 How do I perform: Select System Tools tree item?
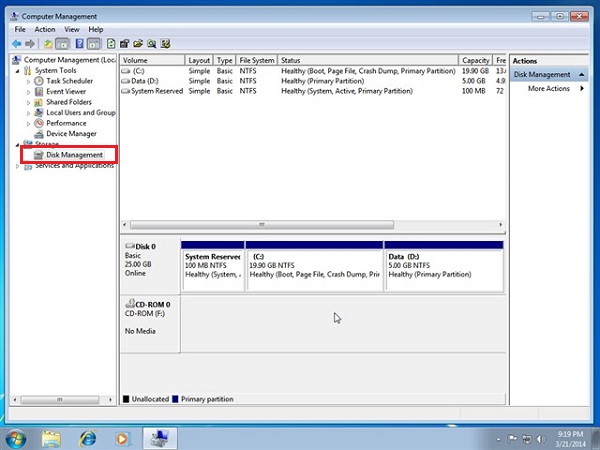55,70
